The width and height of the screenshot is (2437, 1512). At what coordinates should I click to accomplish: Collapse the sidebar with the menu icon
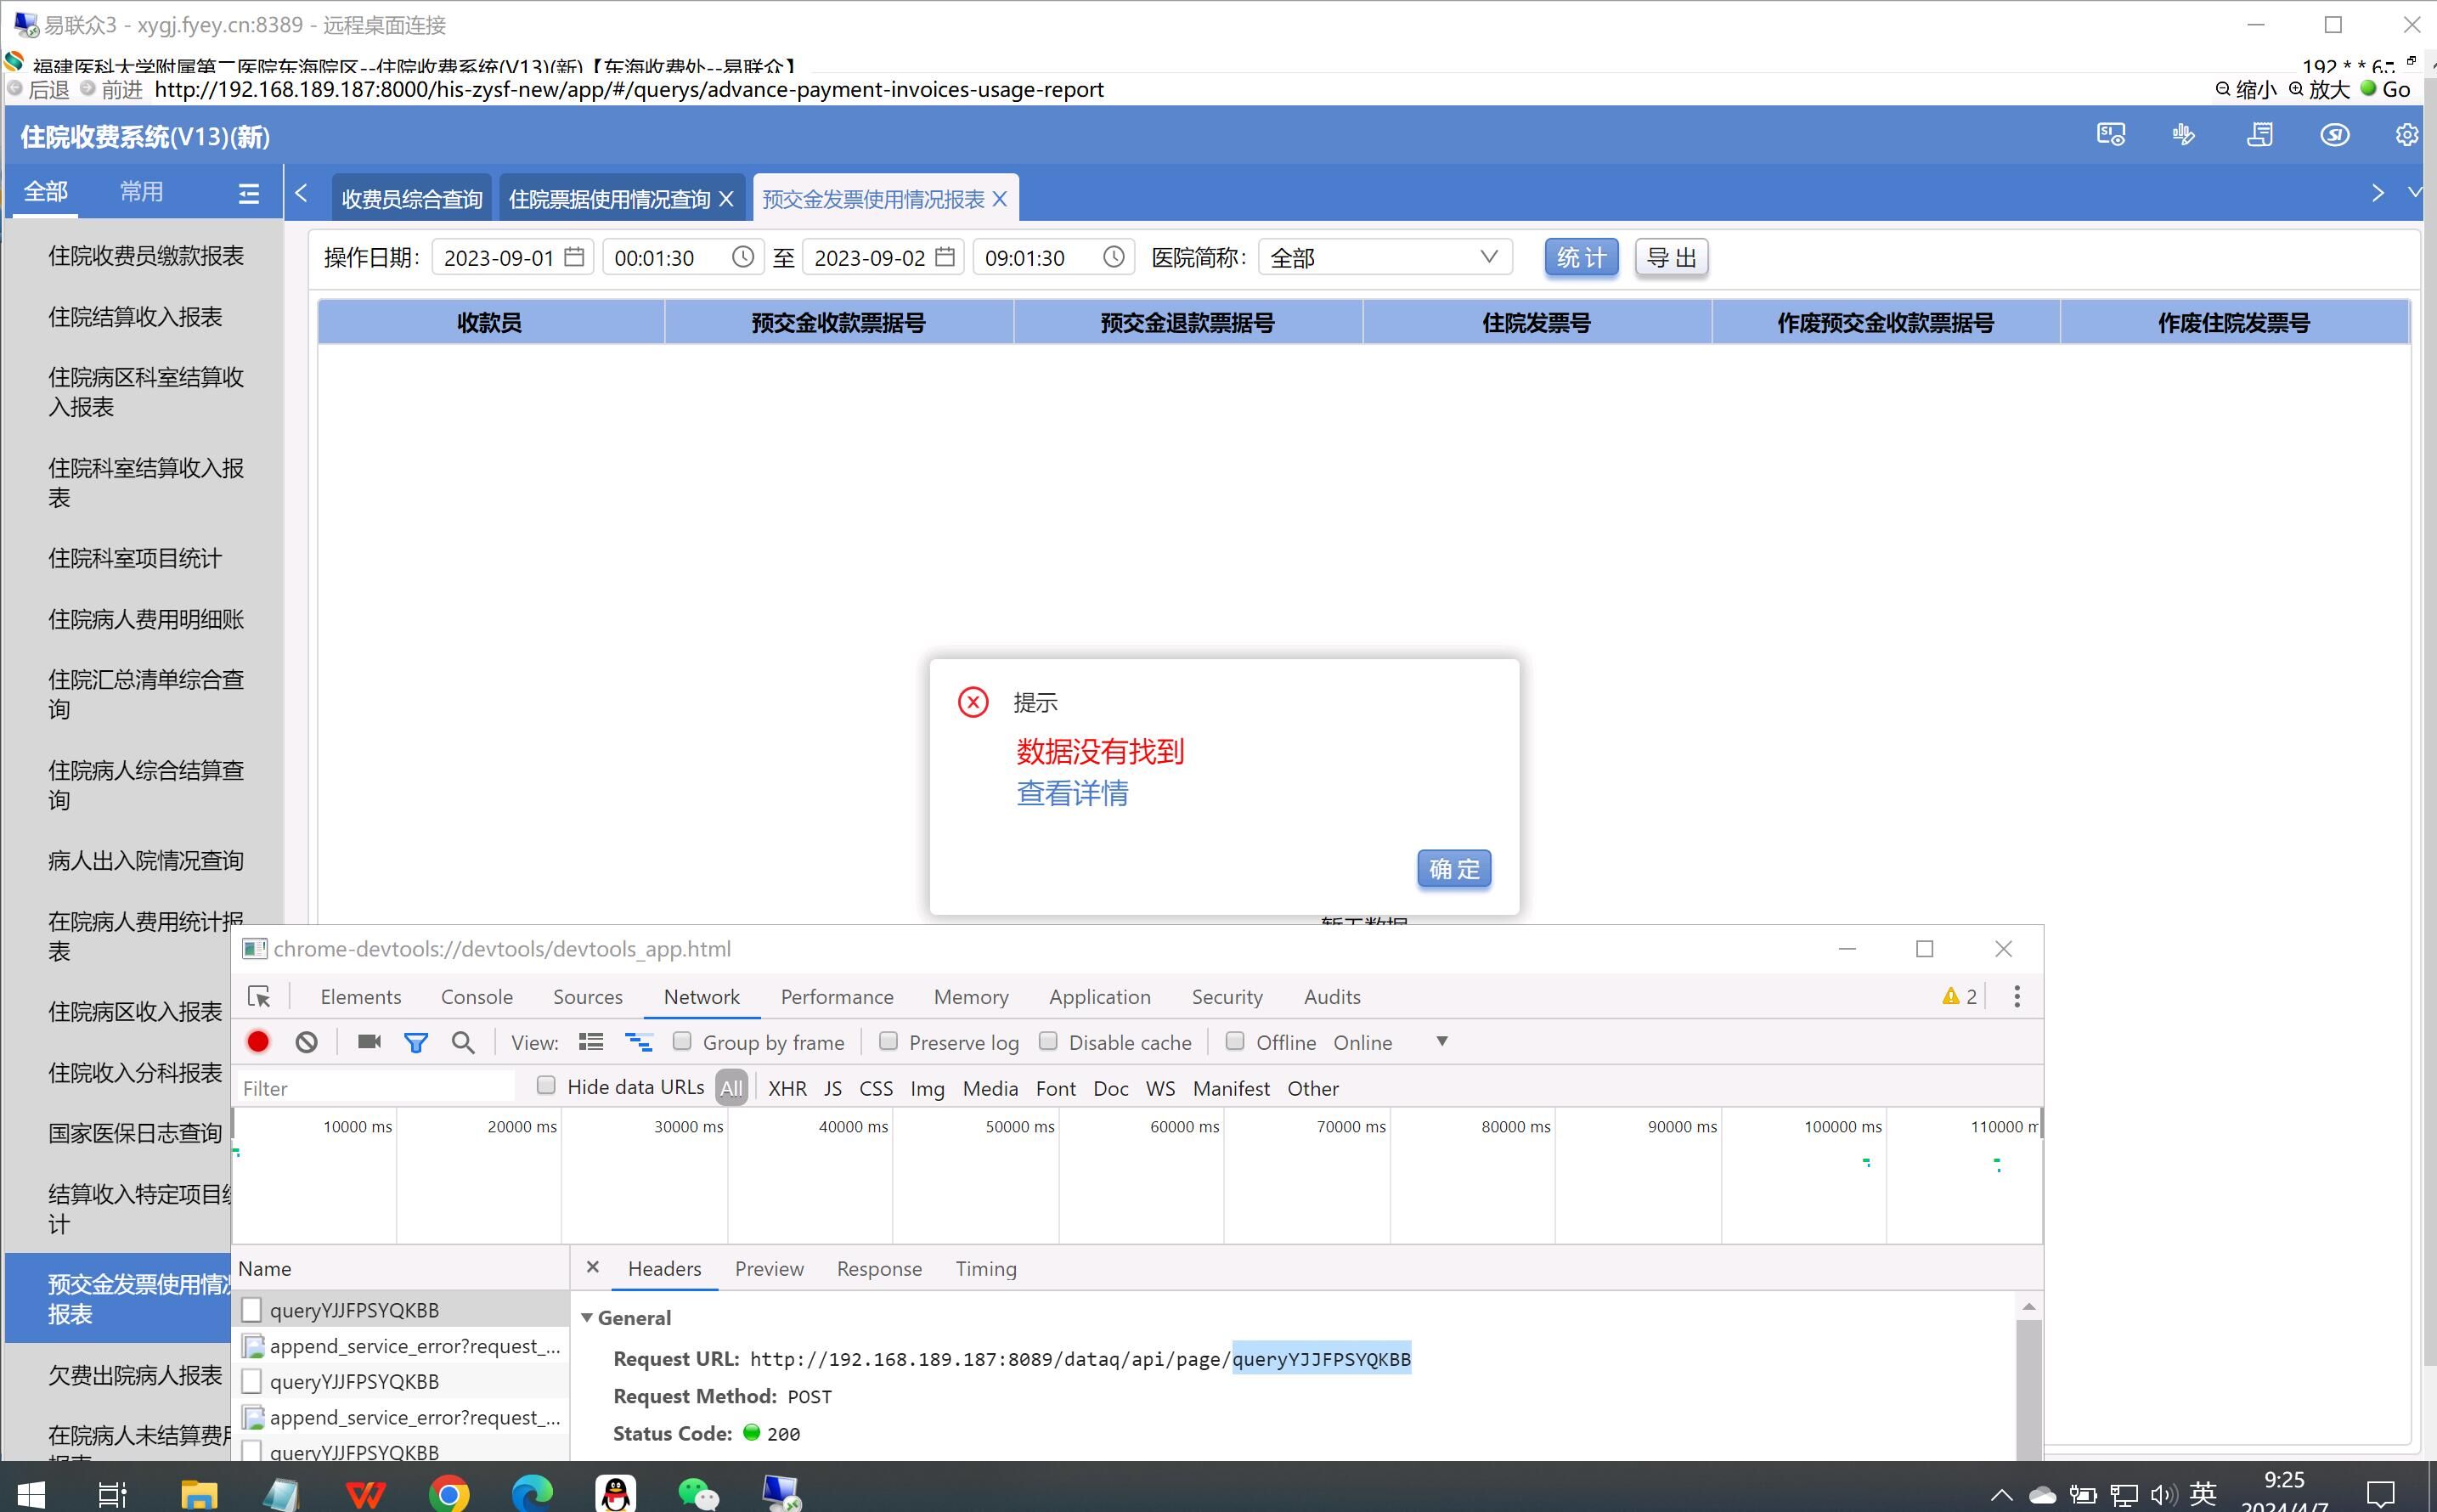pyautogui.click(x=249, y=193)
